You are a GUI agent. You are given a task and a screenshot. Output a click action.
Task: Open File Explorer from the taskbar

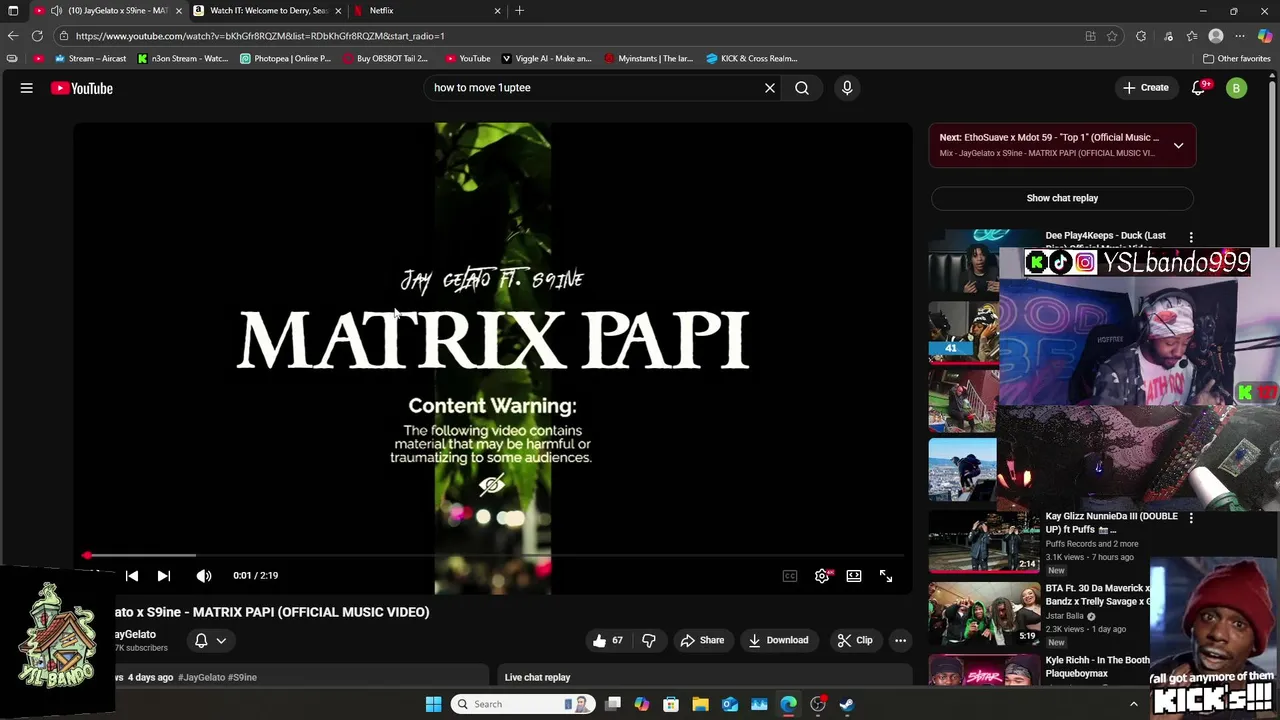pos(700,704)
